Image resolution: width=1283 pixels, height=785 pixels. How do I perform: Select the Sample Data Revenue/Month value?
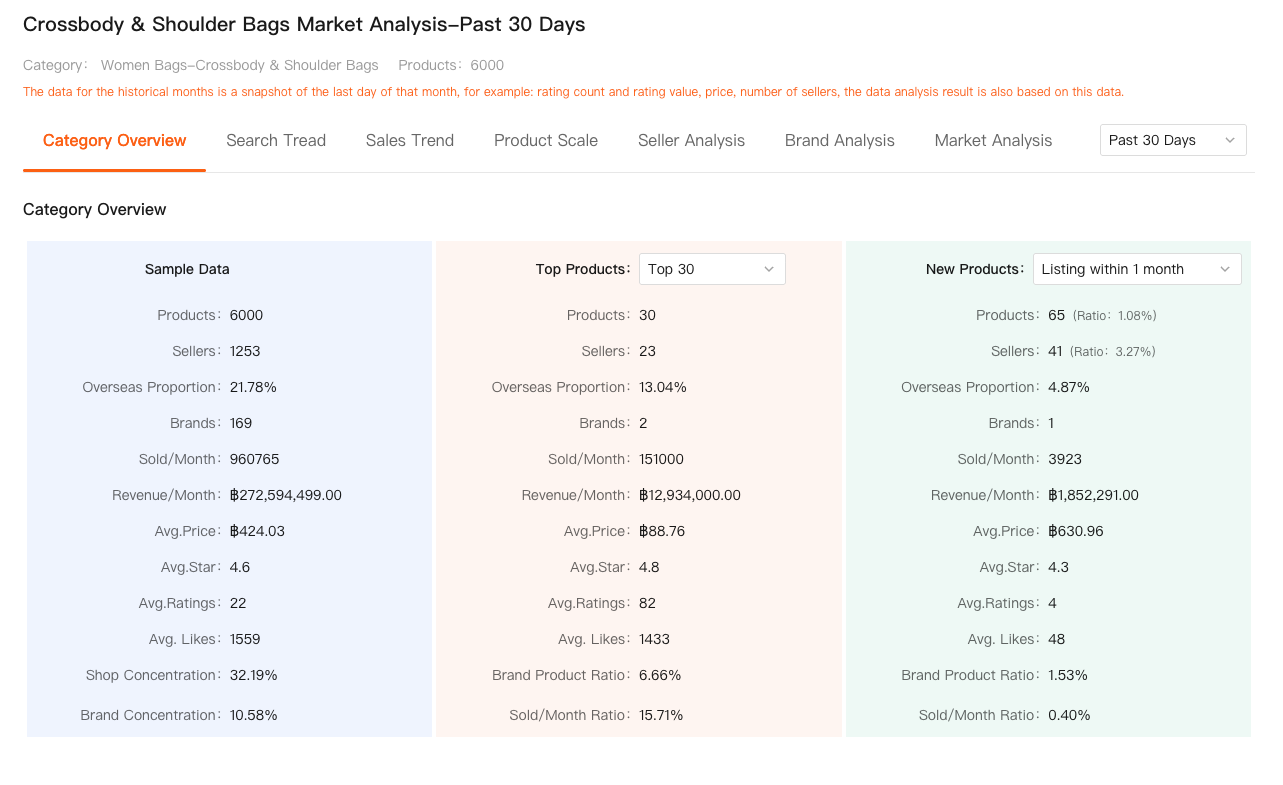(285, 495)
